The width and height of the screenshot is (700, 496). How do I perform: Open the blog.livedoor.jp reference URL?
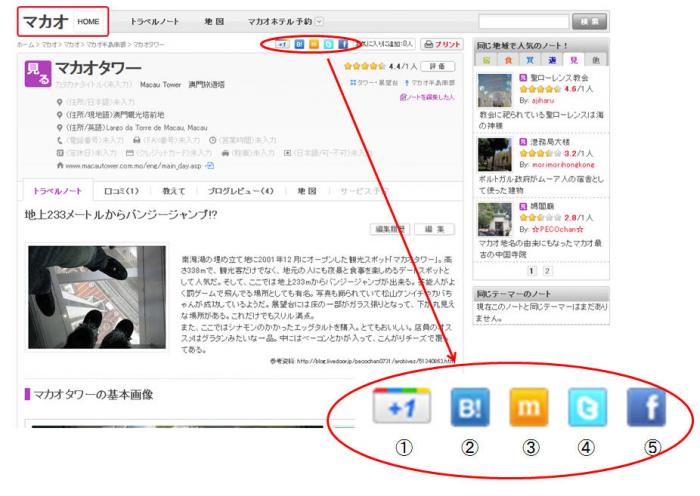point(375,361)
